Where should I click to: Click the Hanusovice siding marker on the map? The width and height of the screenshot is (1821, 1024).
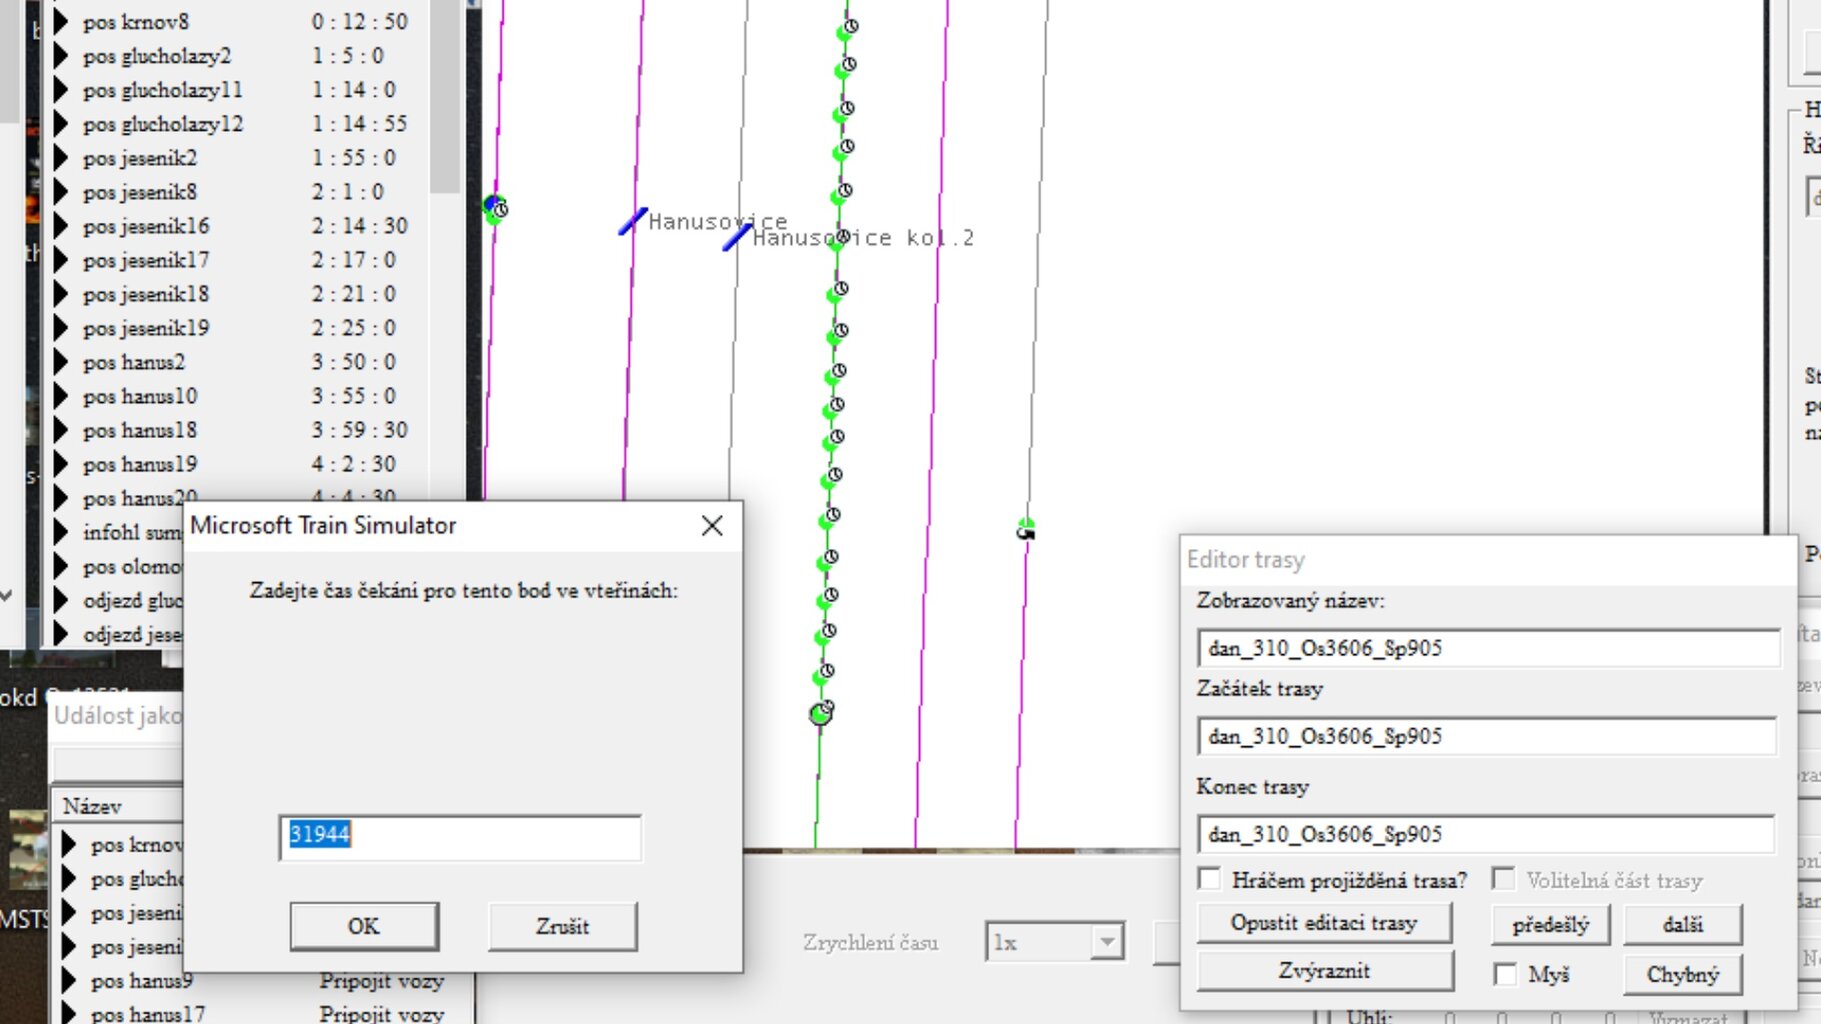(632, 221)
